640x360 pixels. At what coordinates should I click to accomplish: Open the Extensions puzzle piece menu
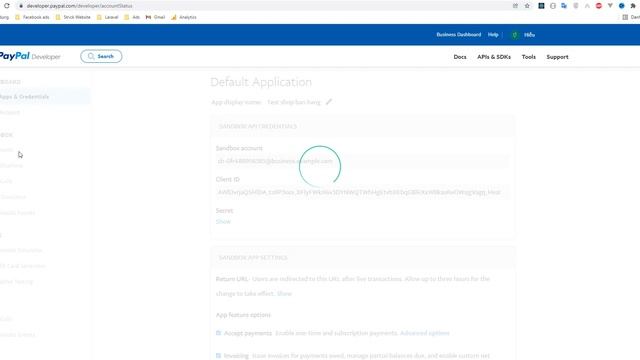coord(633,6)
